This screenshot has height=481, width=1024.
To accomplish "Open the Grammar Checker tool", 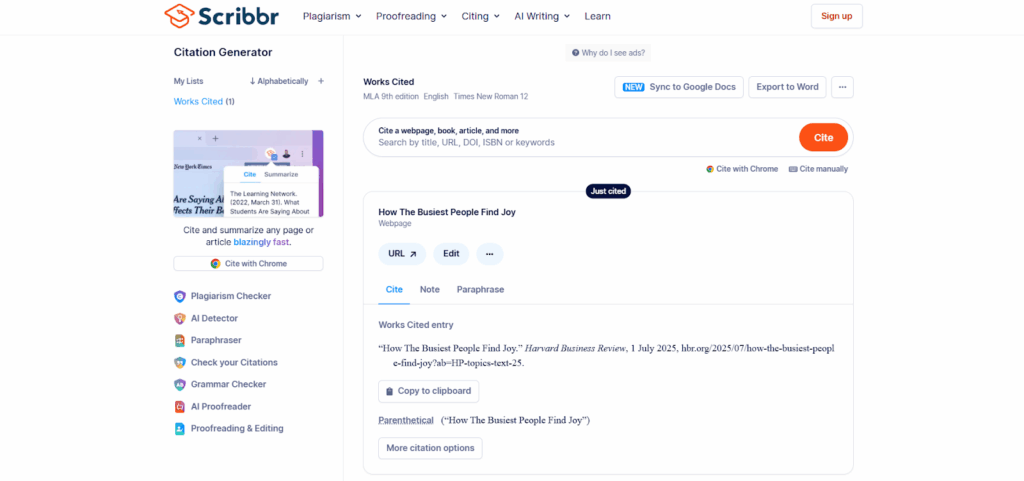I will tap(220, 384).
